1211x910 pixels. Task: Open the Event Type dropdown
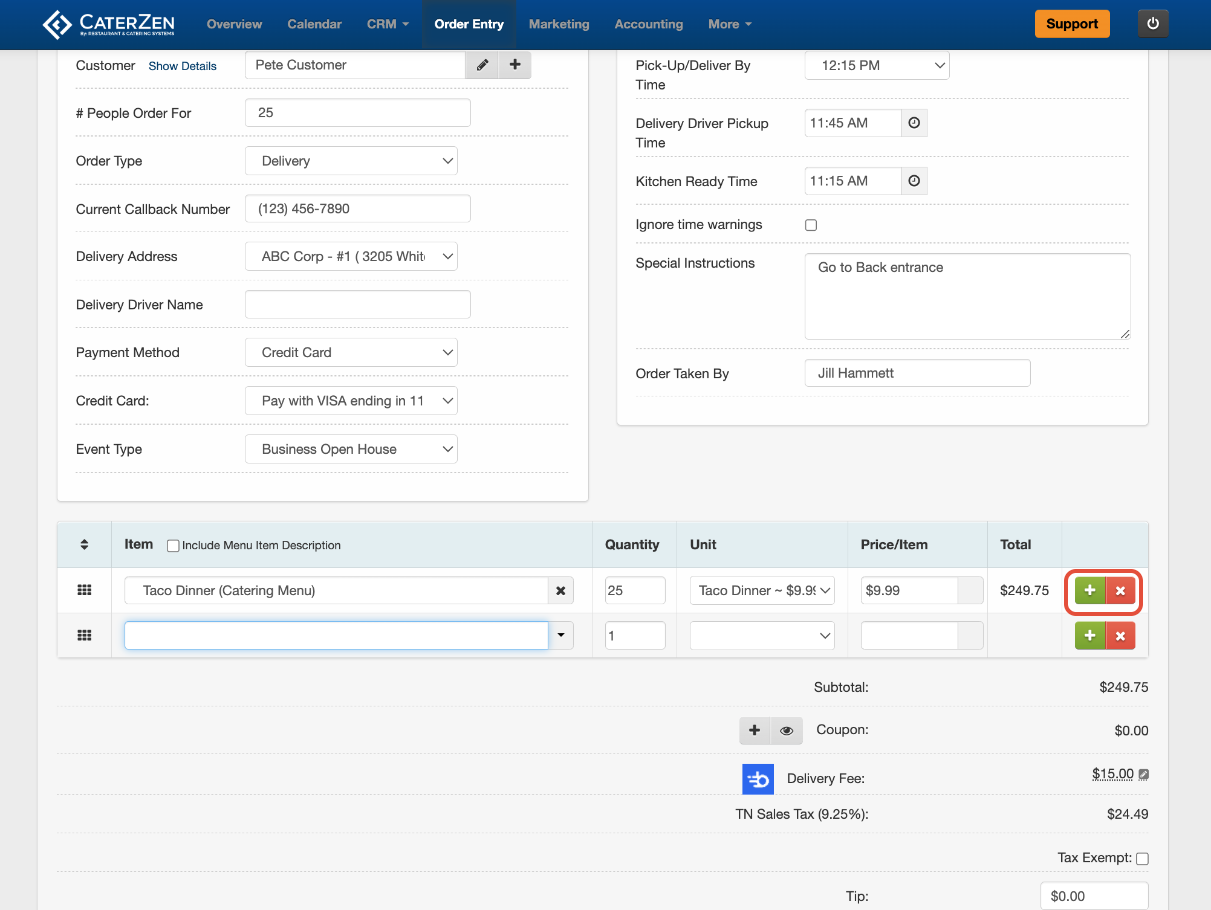pyautogui.click(x=351, y=449)
